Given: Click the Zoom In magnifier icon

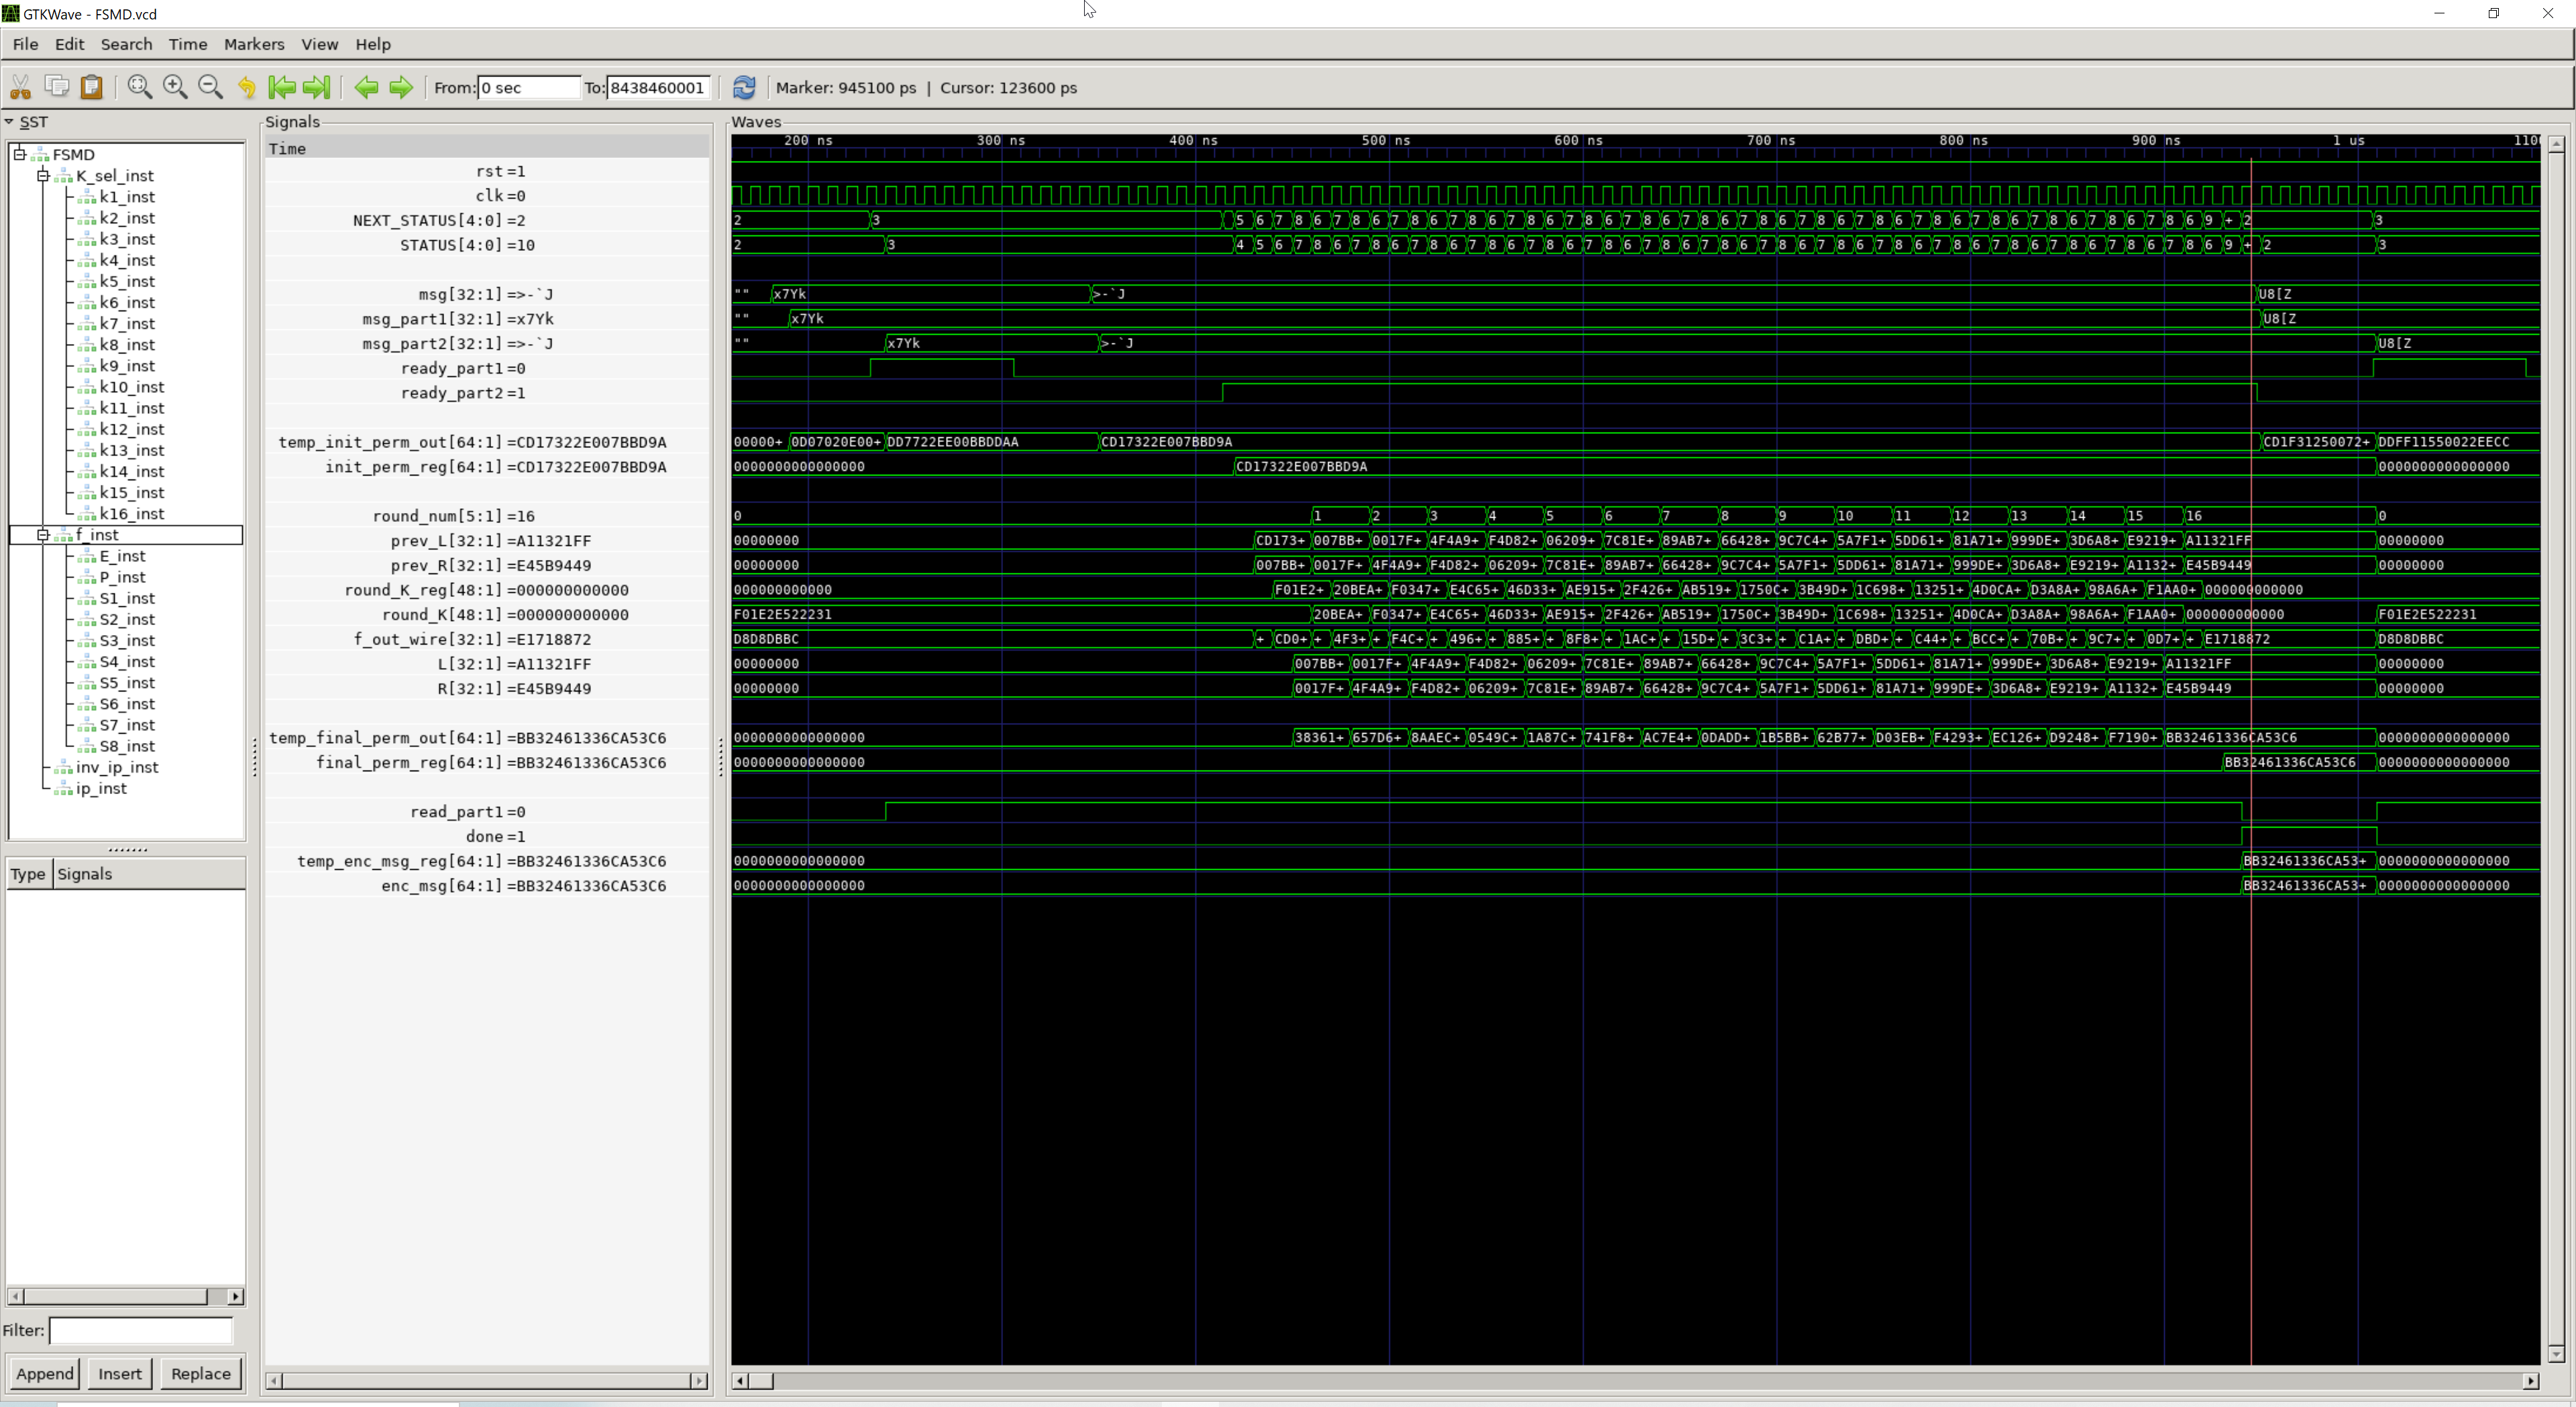Looking at the screenshot, I should click(x=175, y=87).
